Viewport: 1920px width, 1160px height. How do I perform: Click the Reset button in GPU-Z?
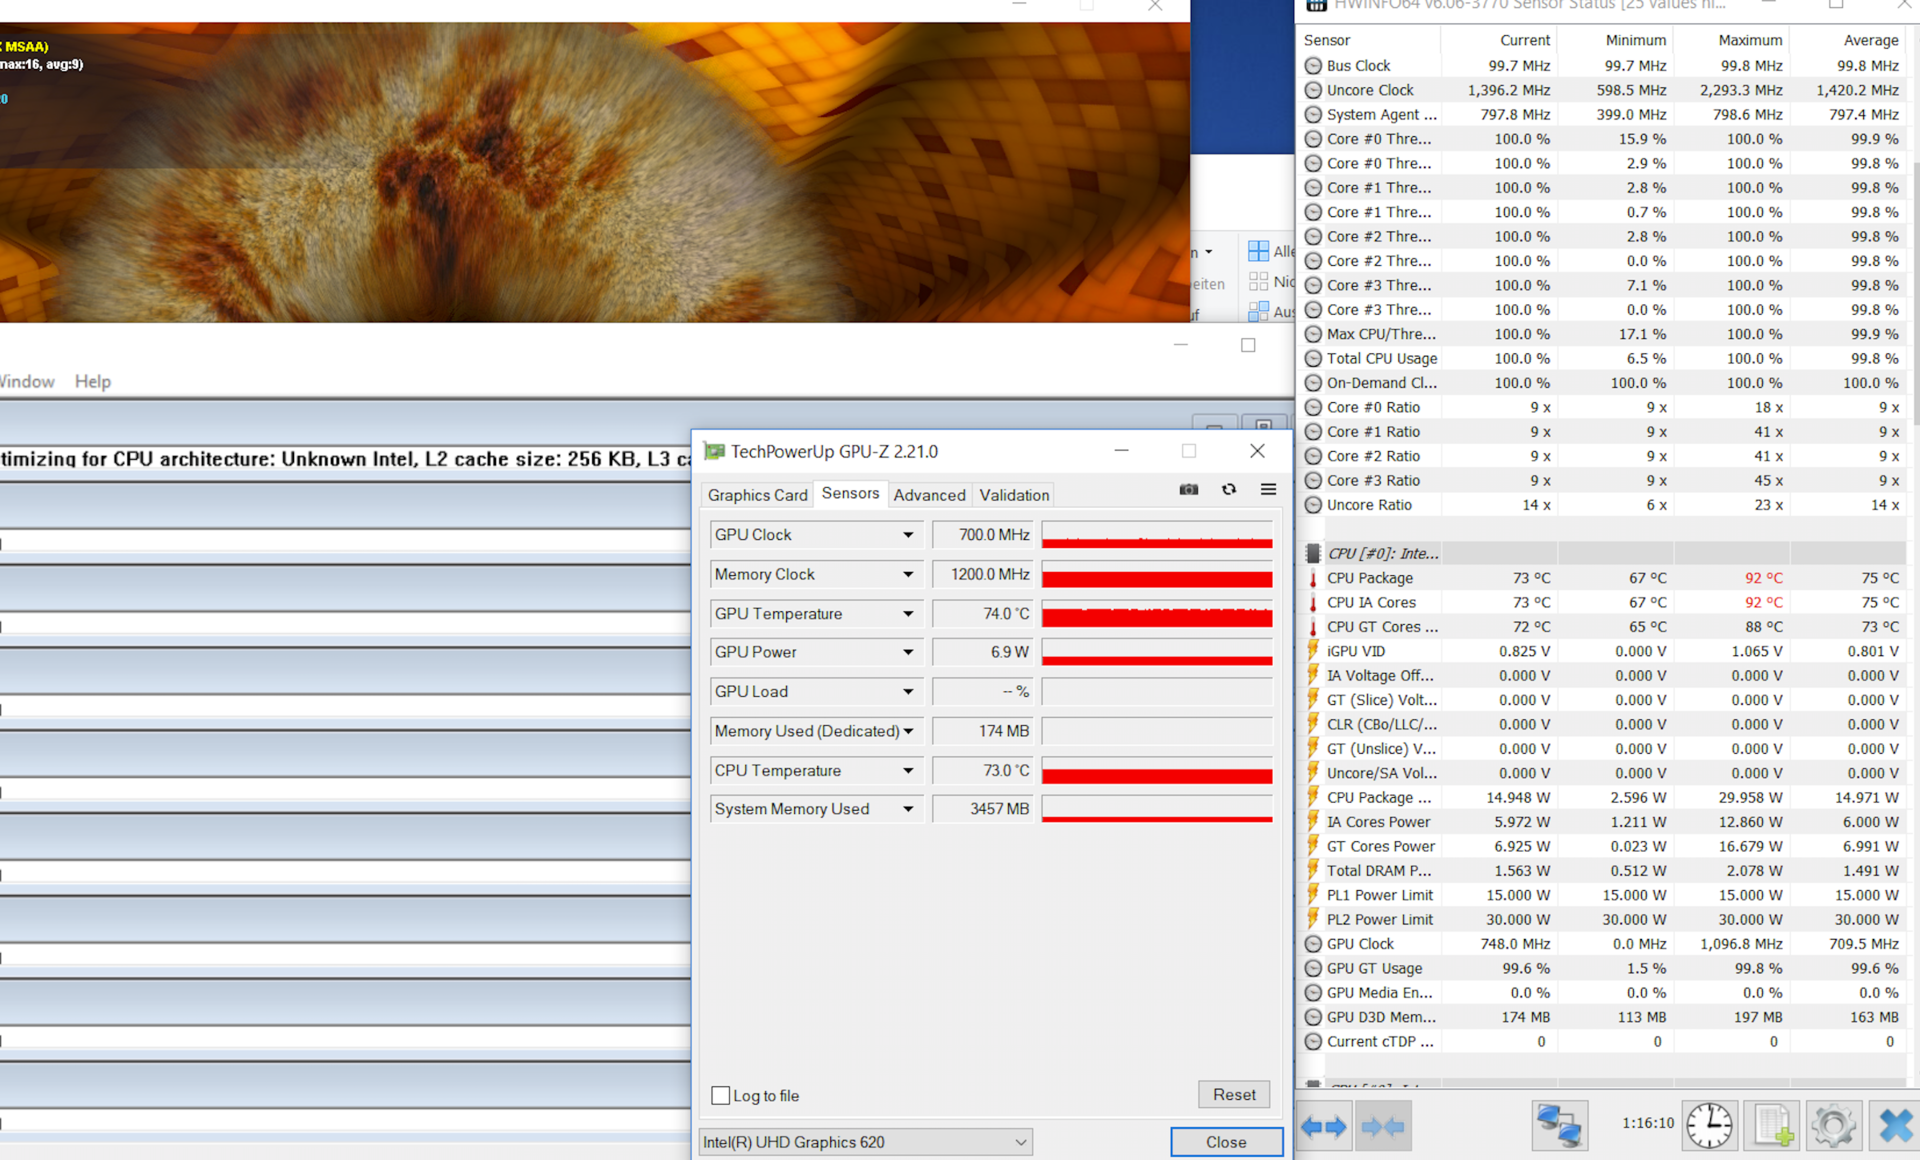click(x=1234, y=1094)
